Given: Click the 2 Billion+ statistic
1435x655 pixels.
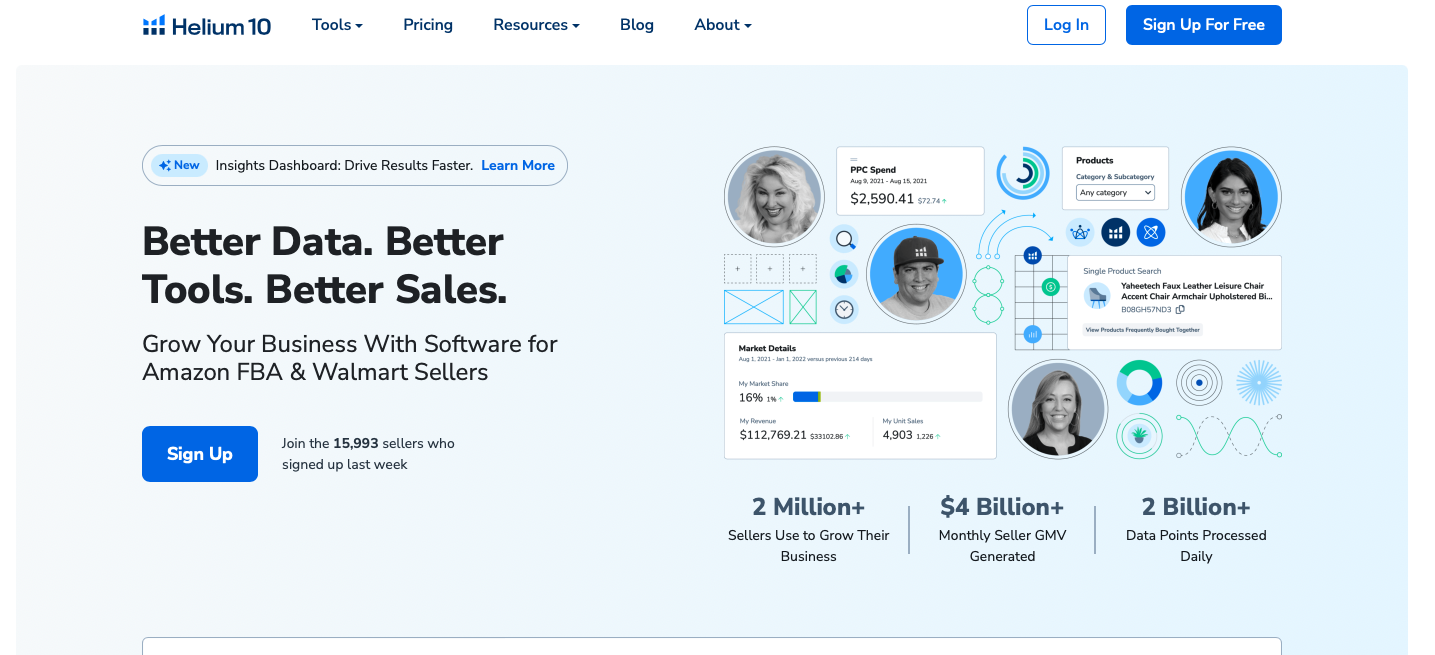Looking at the screenshot, I should (1196, 507).
